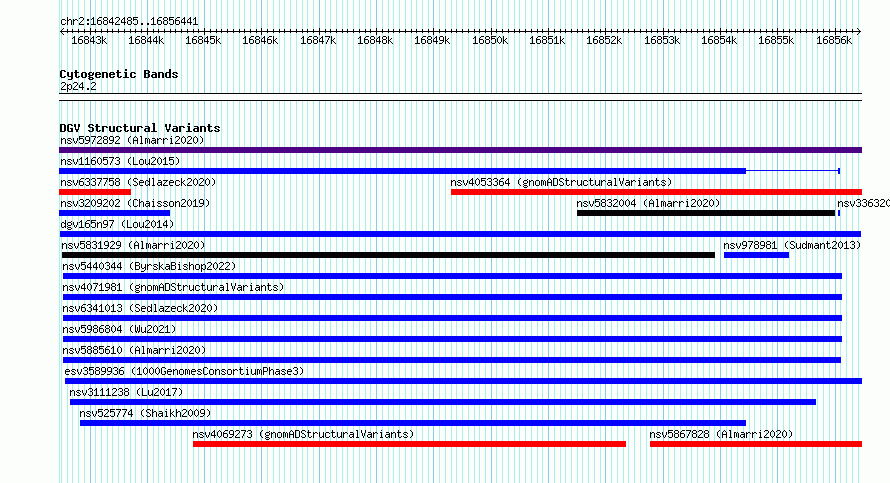Image resolution: width=890 pixels, height=483 pixels.
Task: Open the nsv525774 (Shaikh2009) variant label
Action: (145, 413)
